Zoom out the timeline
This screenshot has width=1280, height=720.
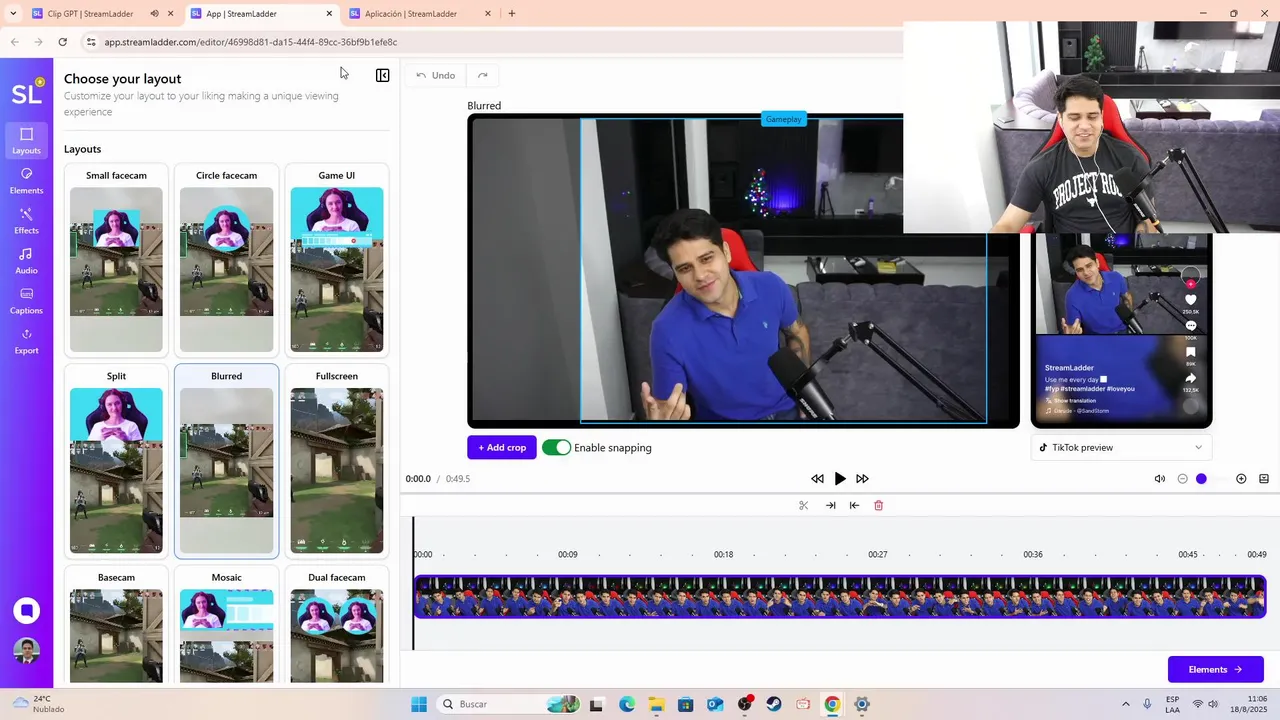coord(1182,479)
